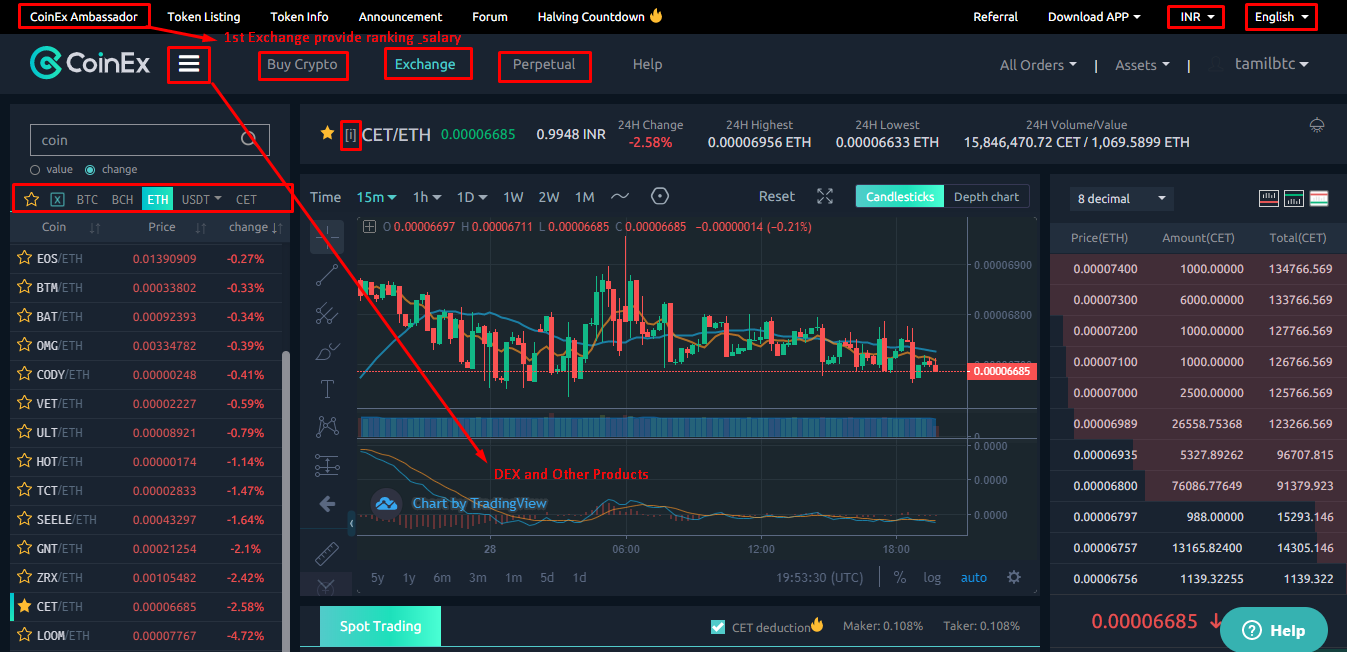Favorite the EOS/ETH pair star
The image size is (1347, 652).
click(24, 258)
